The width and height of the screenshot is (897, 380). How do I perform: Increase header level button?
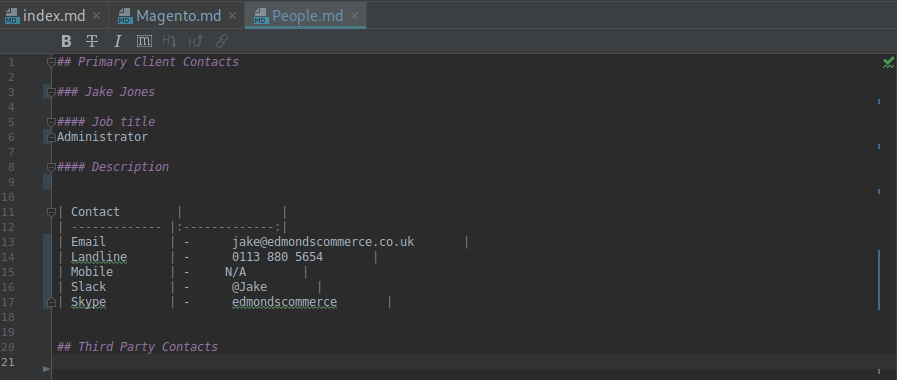tap(196, 41)
